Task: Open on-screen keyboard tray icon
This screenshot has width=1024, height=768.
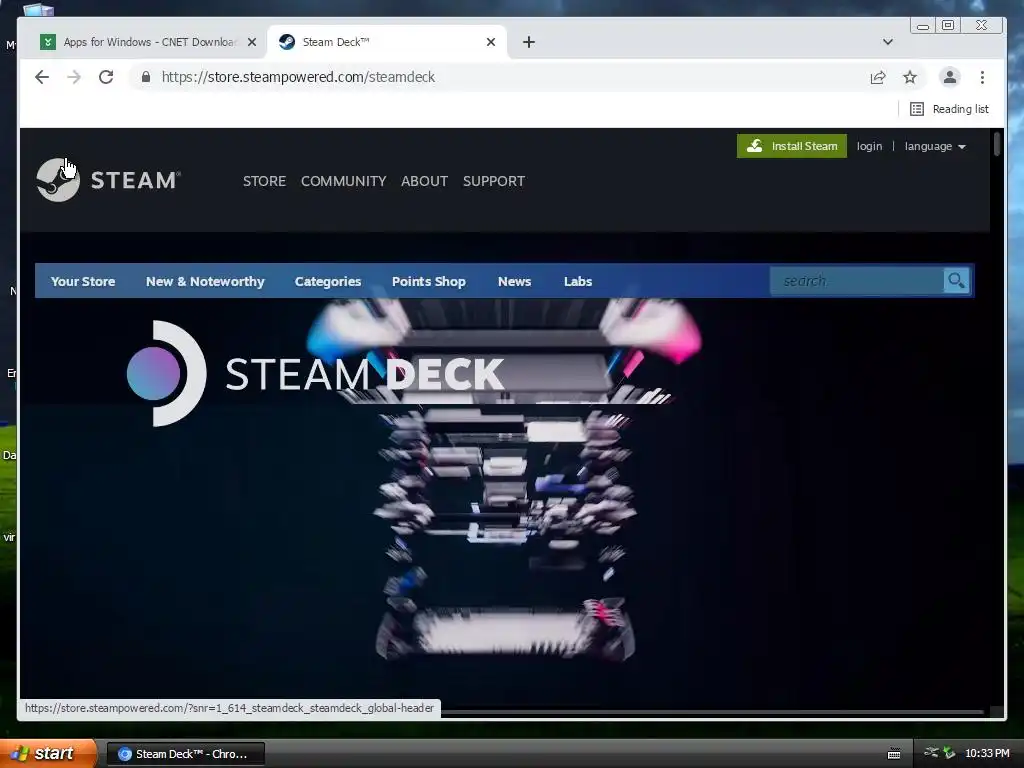Action: click(x=894, y=754)
